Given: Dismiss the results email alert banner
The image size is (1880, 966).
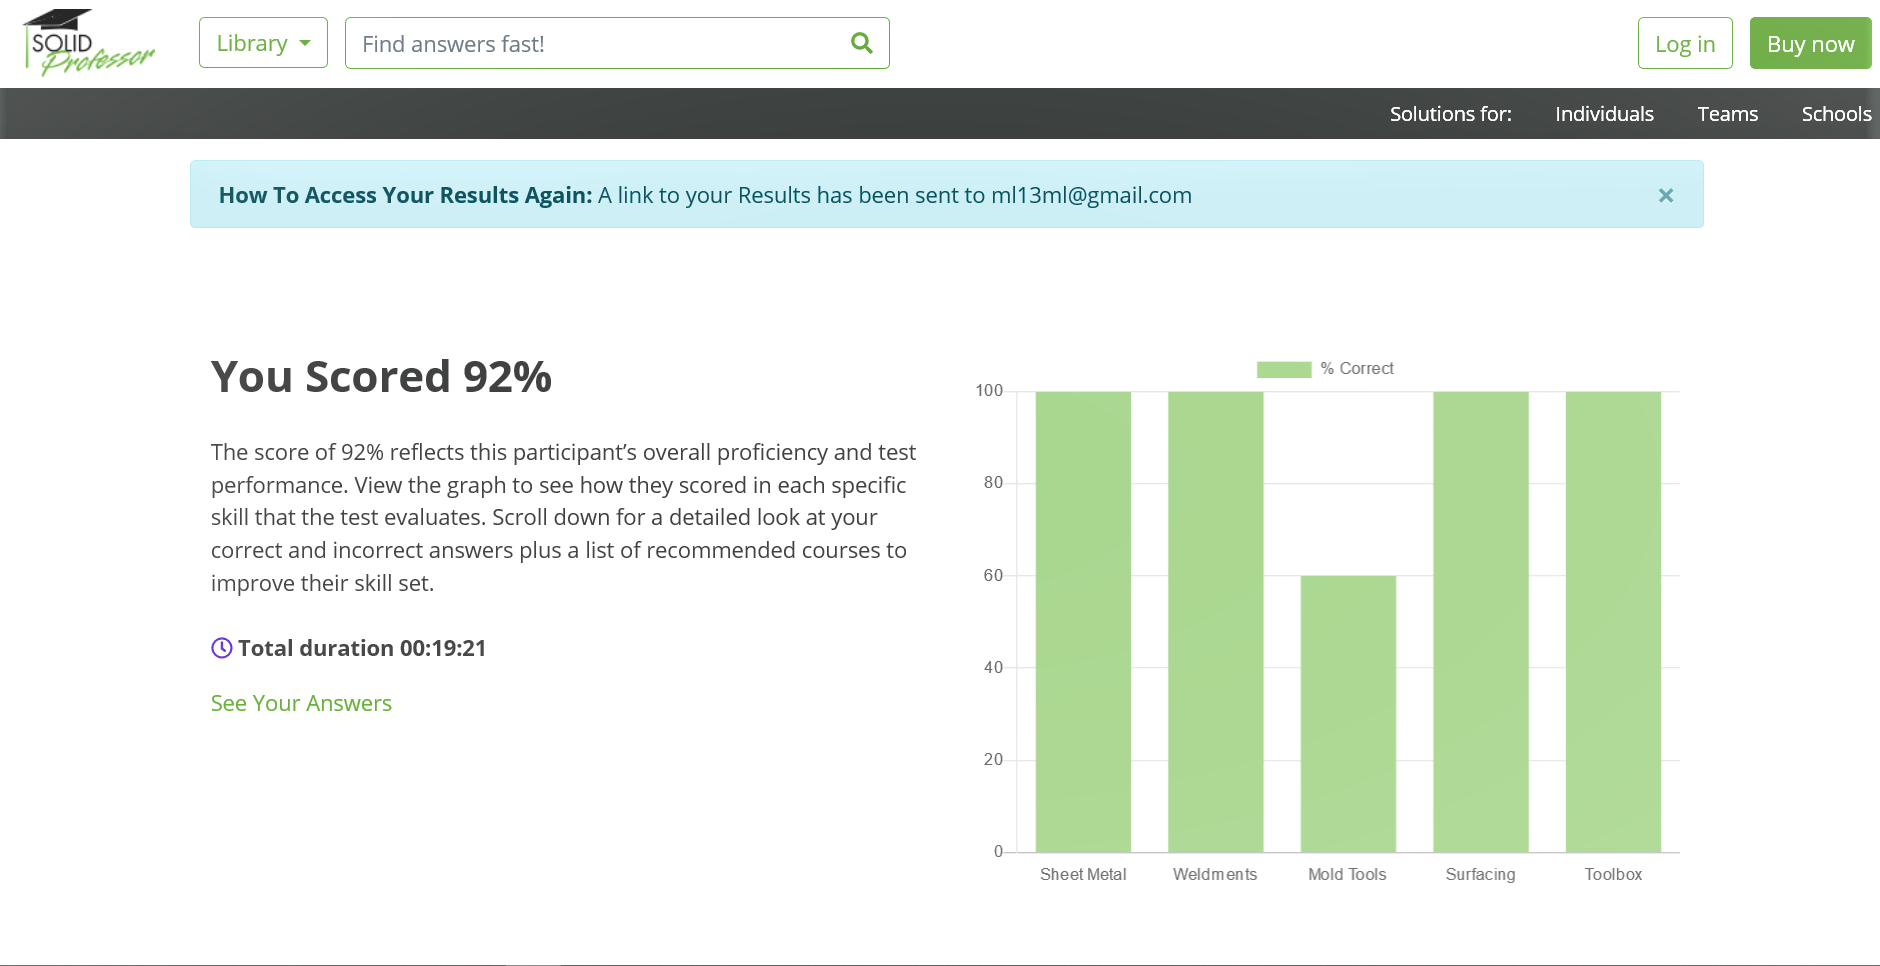Looking at the screenshot, I should coord(1665,195).
